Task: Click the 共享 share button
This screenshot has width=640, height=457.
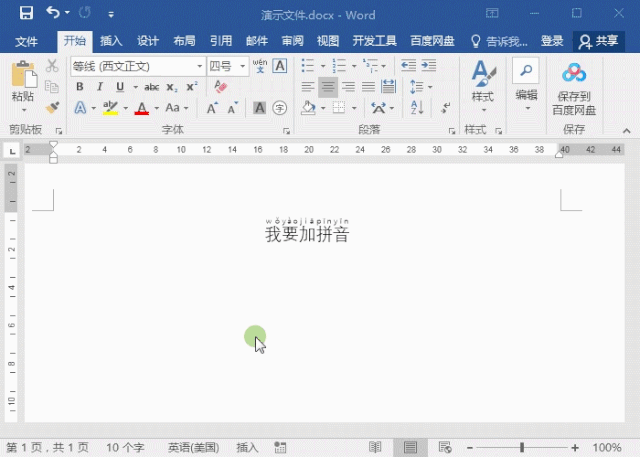Action: pyautogui.click(x=599, y=41)
